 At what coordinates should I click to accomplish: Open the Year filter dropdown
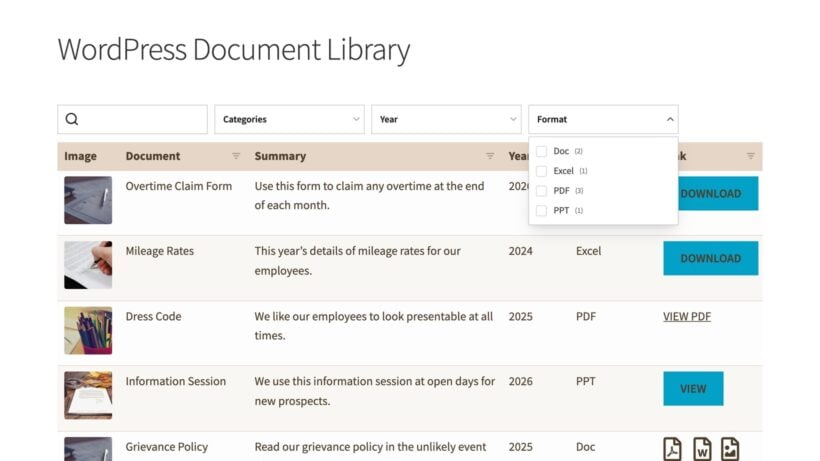pos(446,119)
